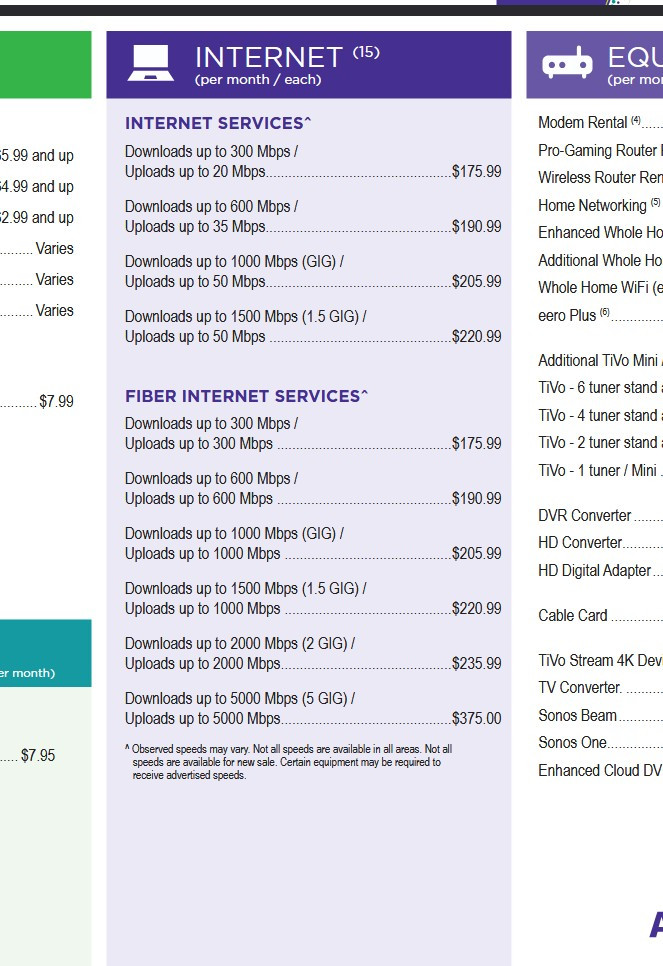663x966 pixels.
Task: Click the Home Networking footnote (5) marker
Action: [x=655, y=202]
